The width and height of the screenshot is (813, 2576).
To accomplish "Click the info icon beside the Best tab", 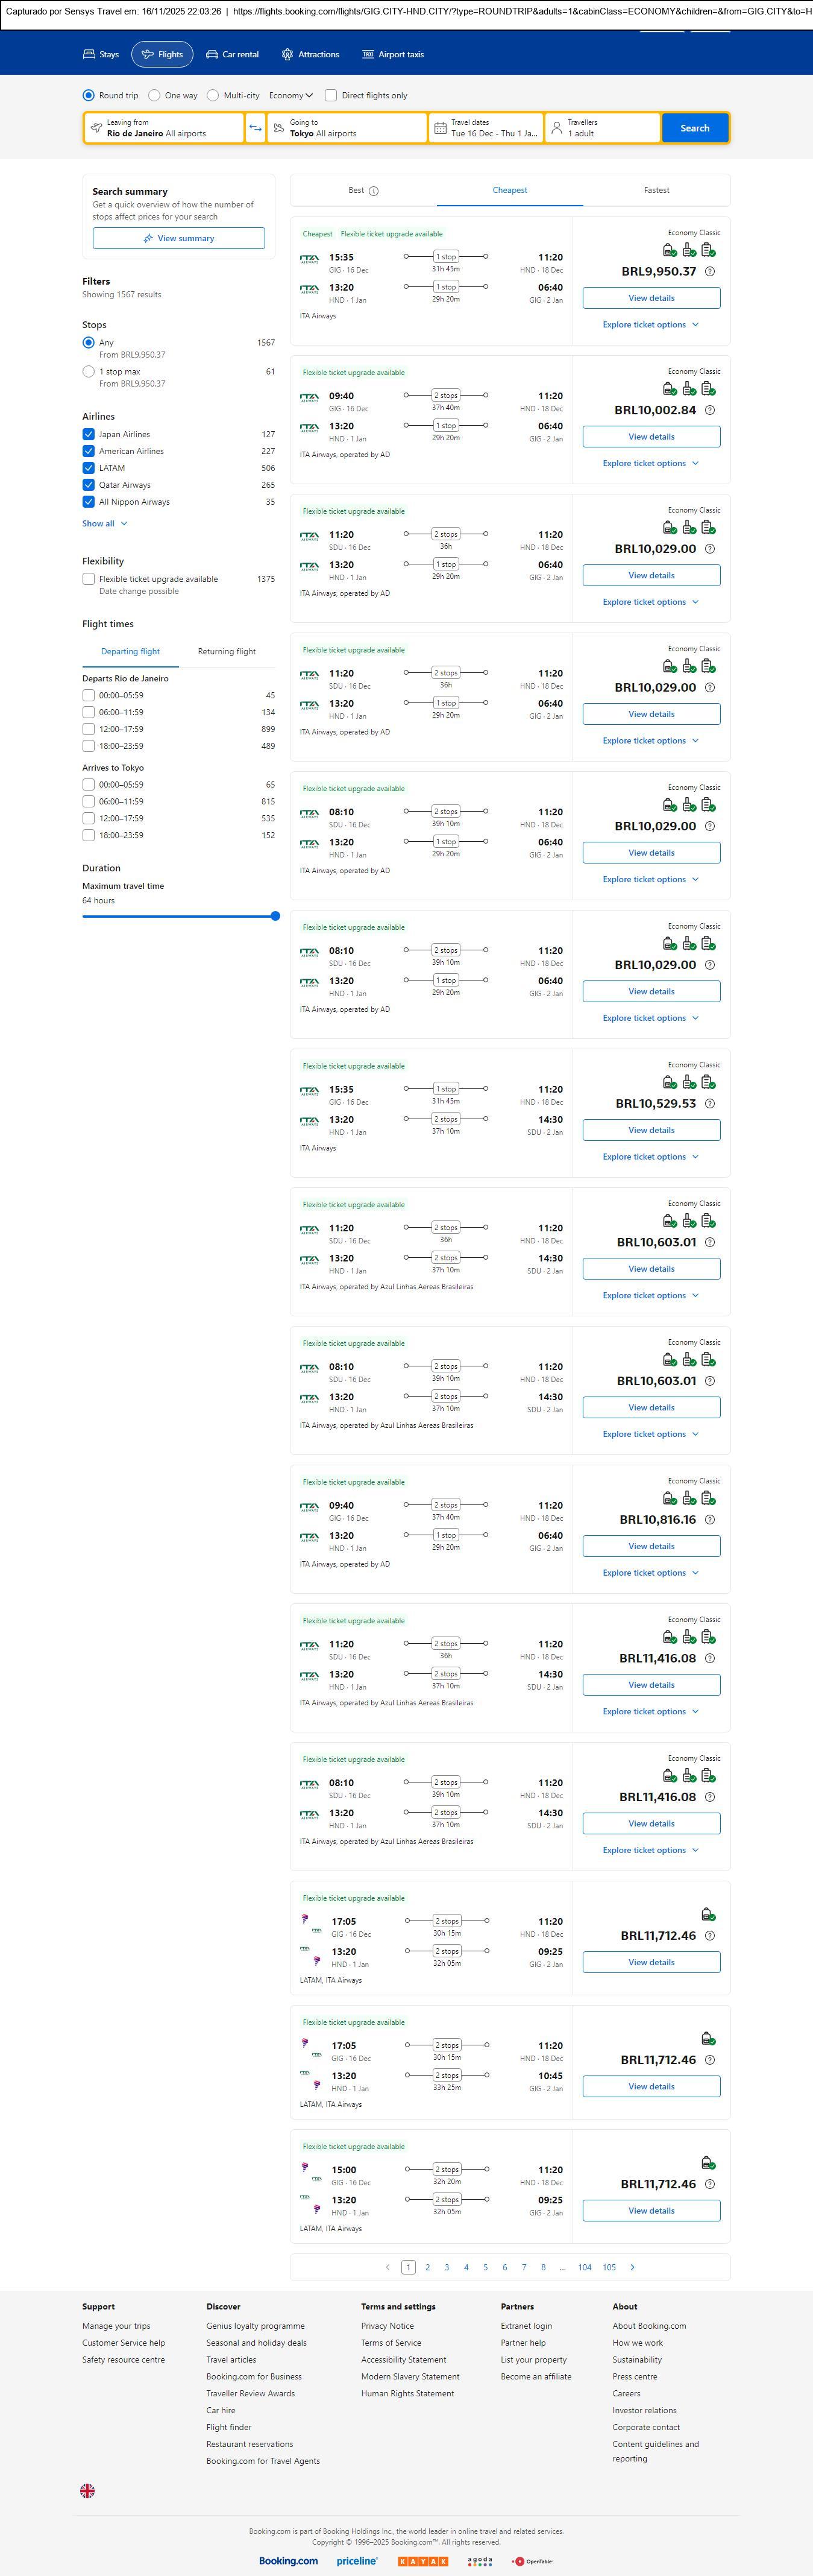I will (373, 191).
